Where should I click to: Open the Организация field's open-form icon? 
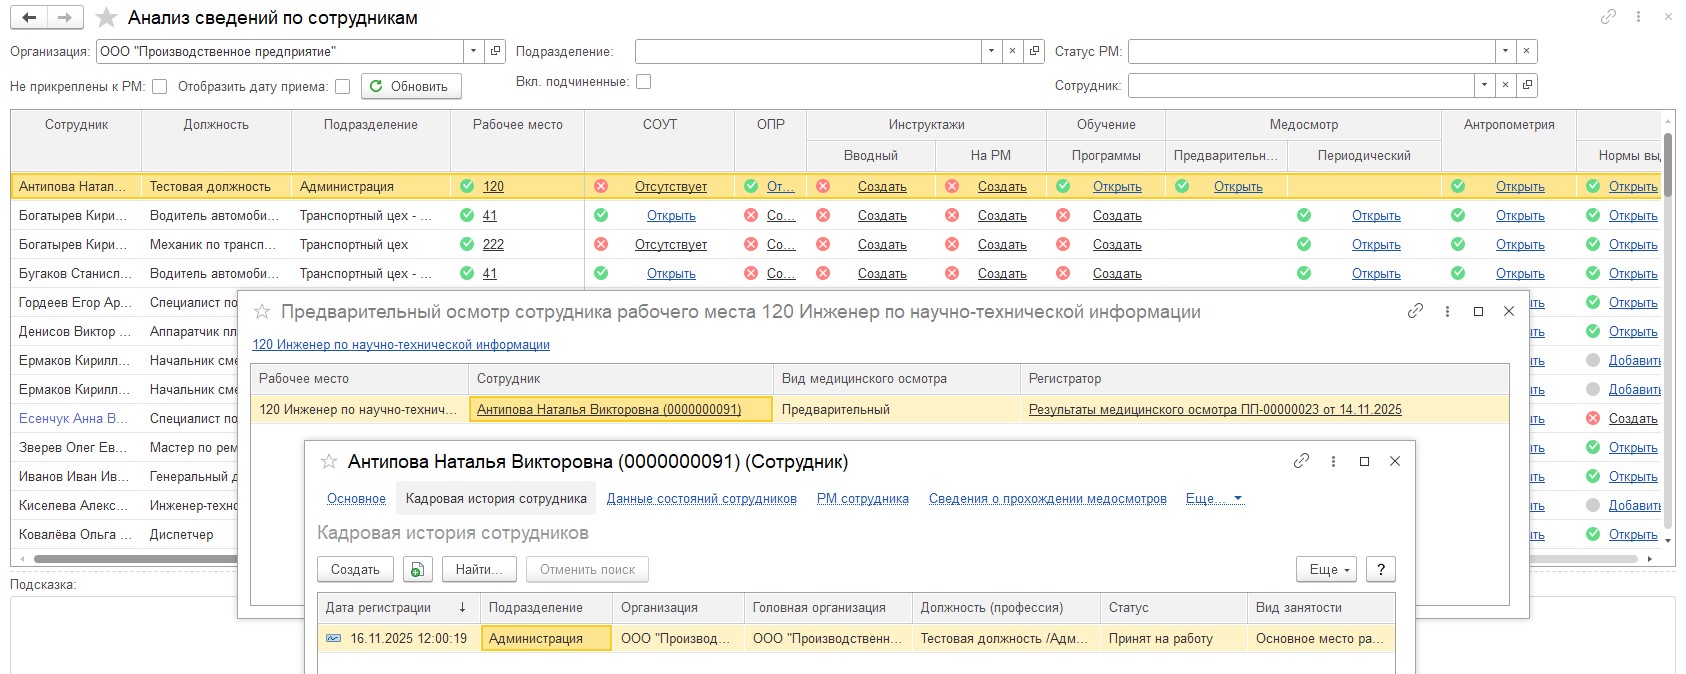[495, 51]
